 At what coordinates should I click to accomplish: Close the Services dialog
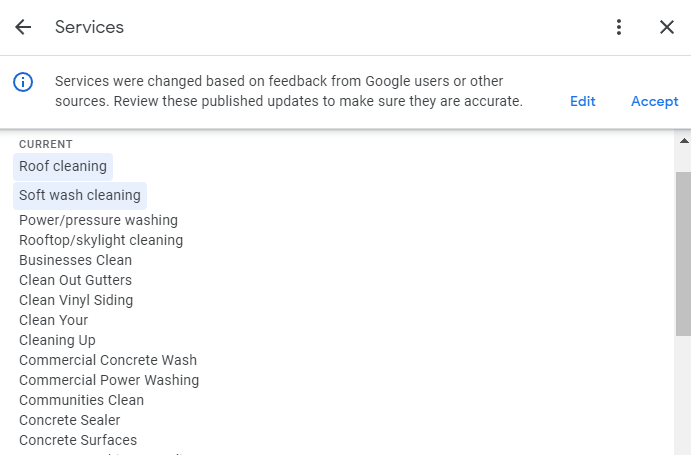[667, 27]
